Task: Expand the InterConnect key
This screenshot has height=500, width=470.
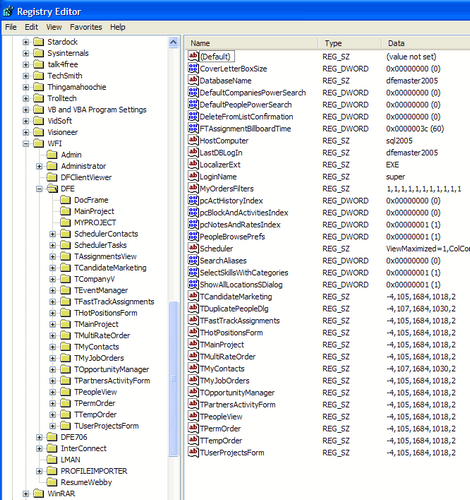Action: coord(39,449)
